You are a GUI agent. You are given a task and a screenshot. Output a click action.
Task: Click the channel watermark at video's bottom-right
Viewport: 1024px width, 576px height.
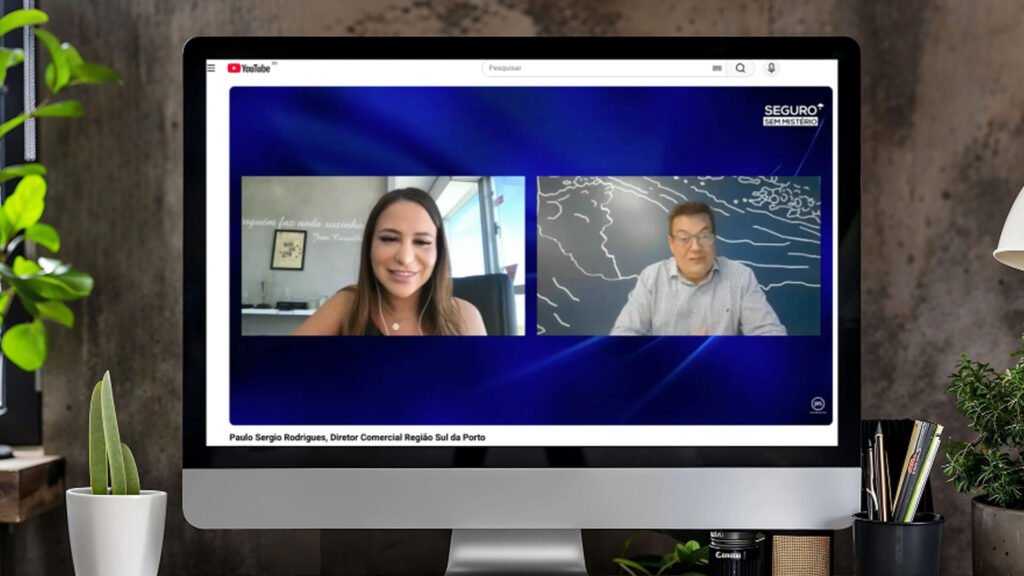click(x=817, y=404)
